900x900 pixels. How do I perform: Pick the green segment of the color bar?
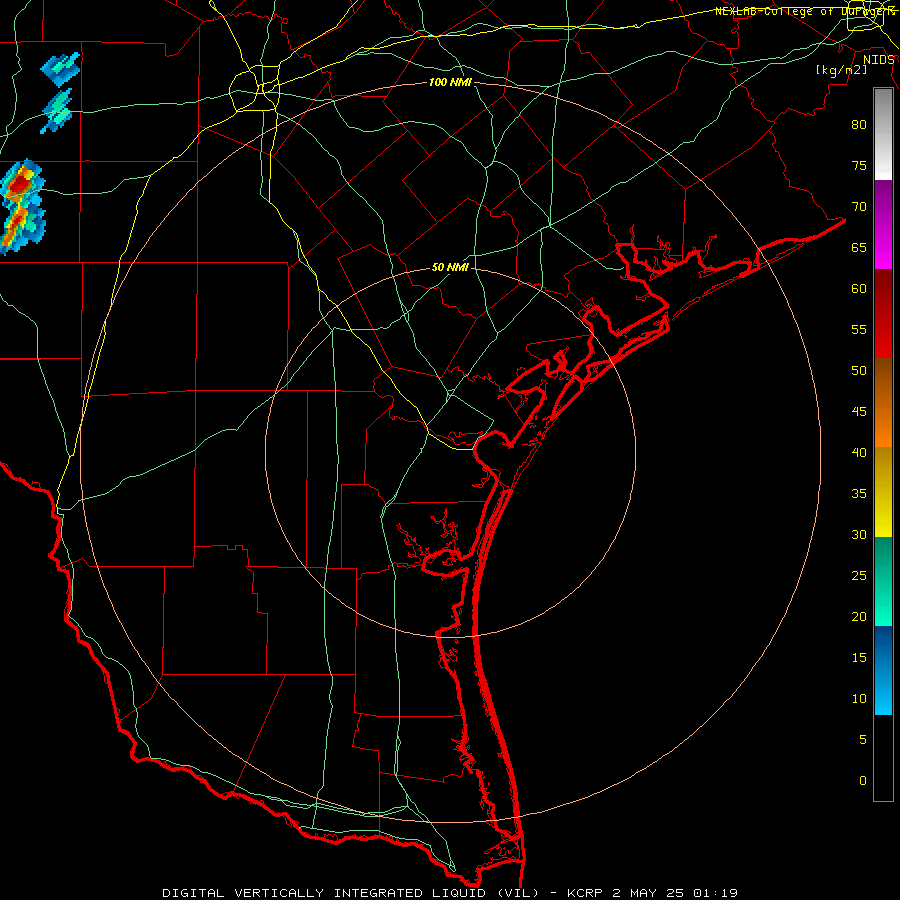click(x=883, y=581)
